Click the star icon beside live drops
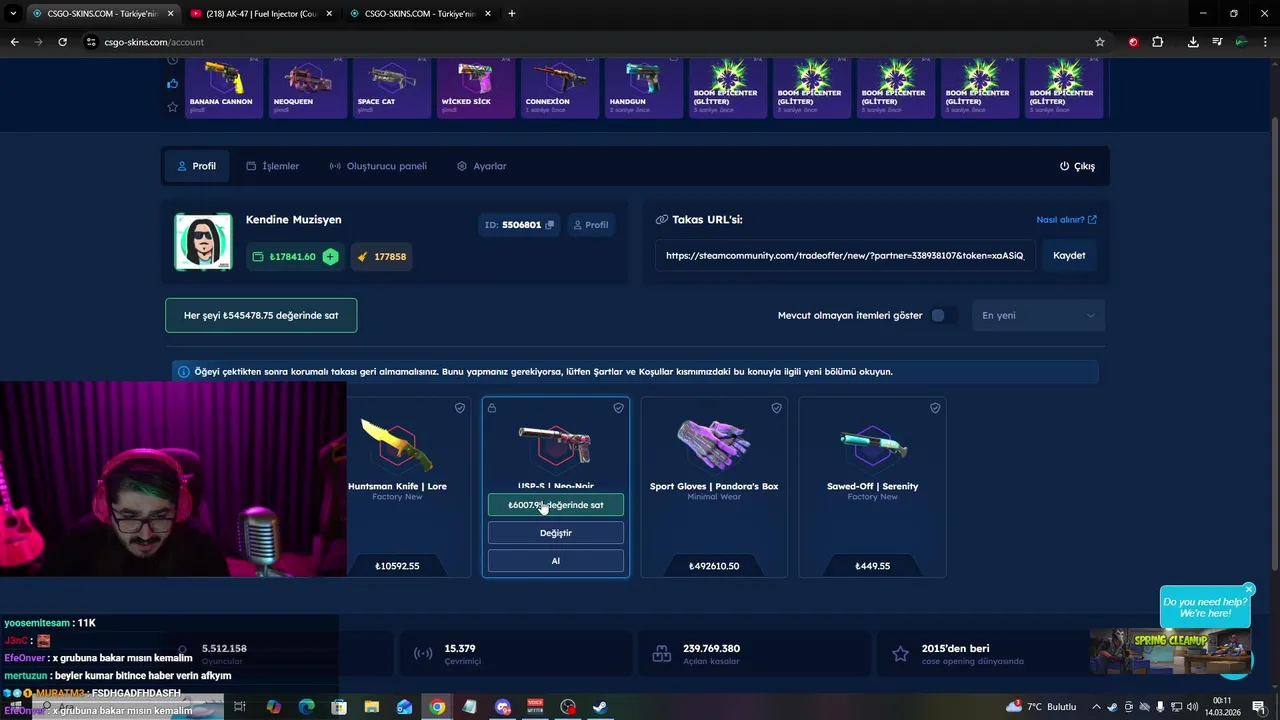 [x=172, y=106]
